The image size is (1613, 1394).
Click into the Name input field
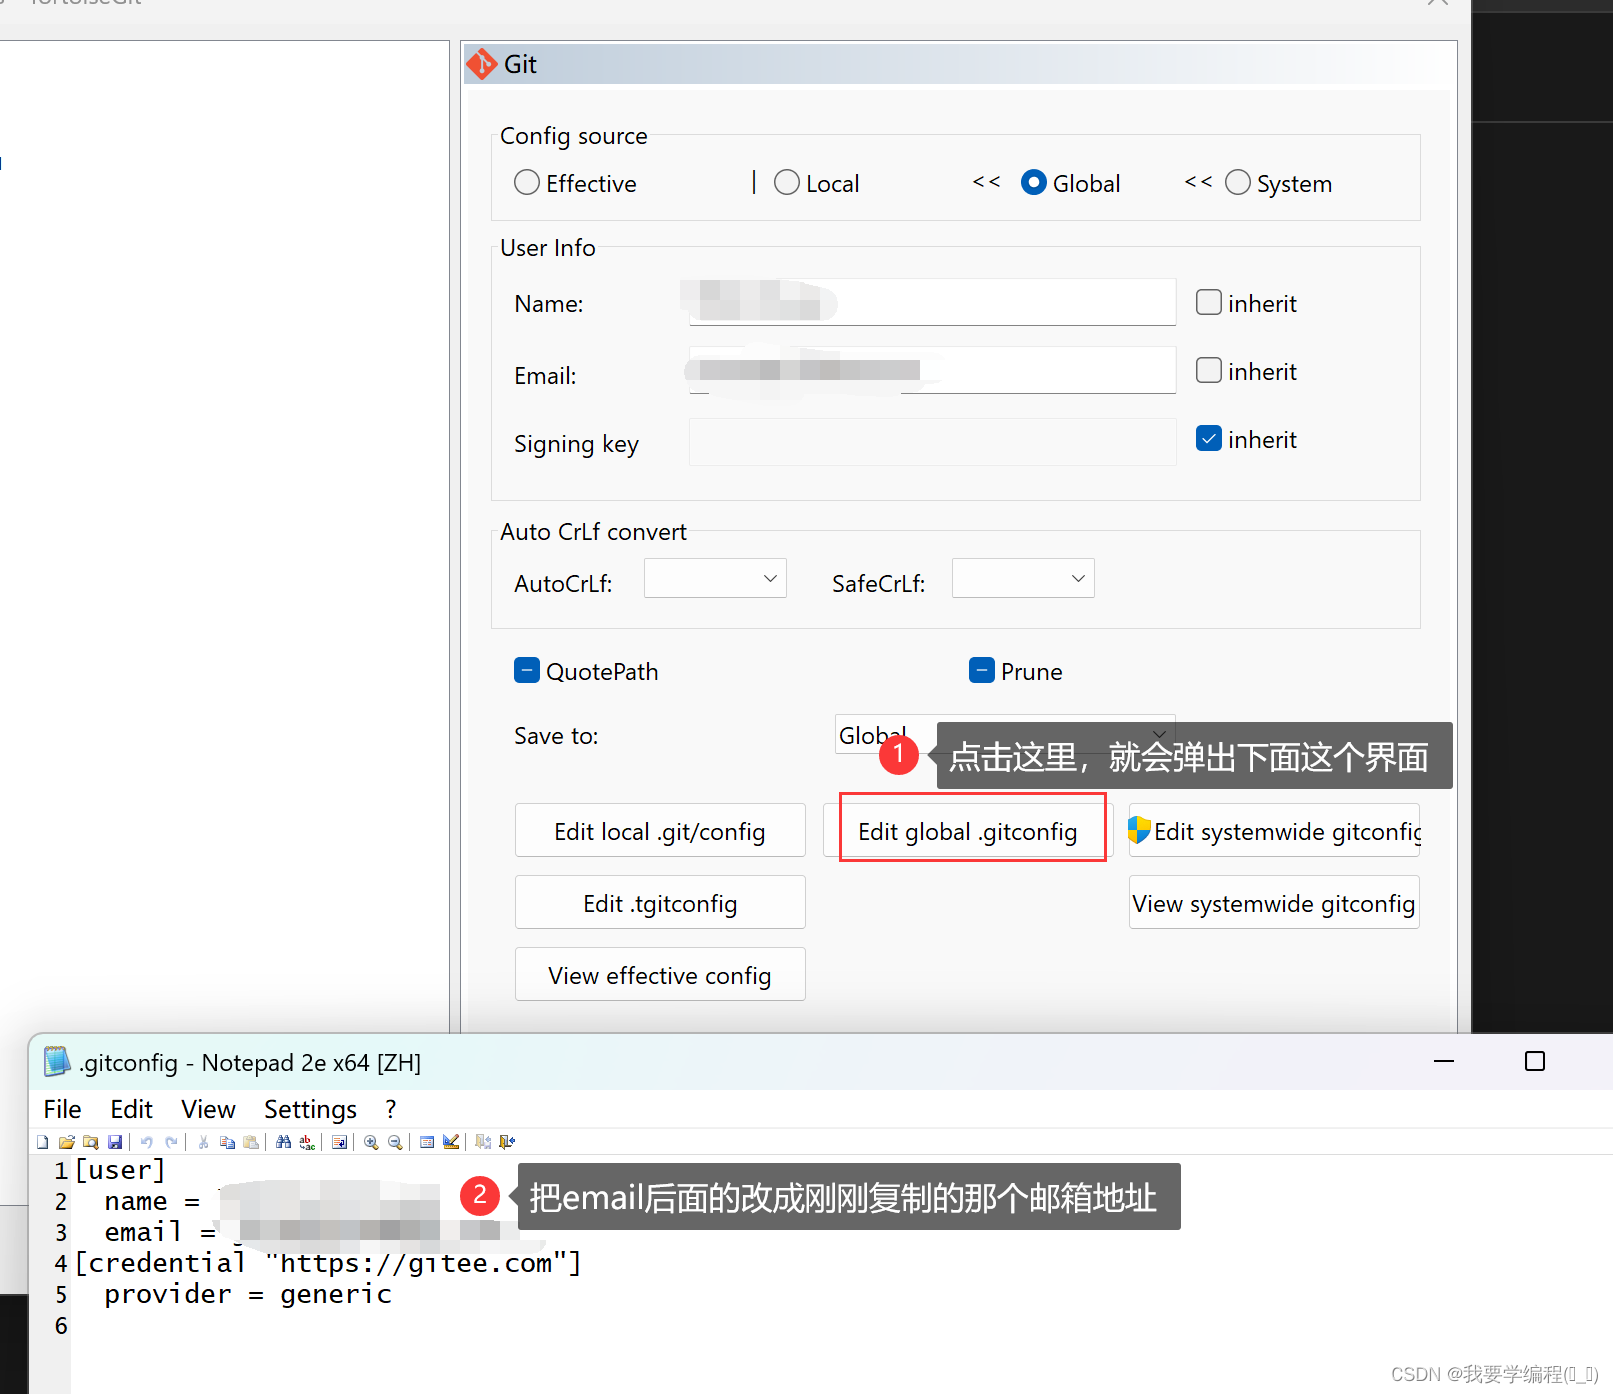932,302
